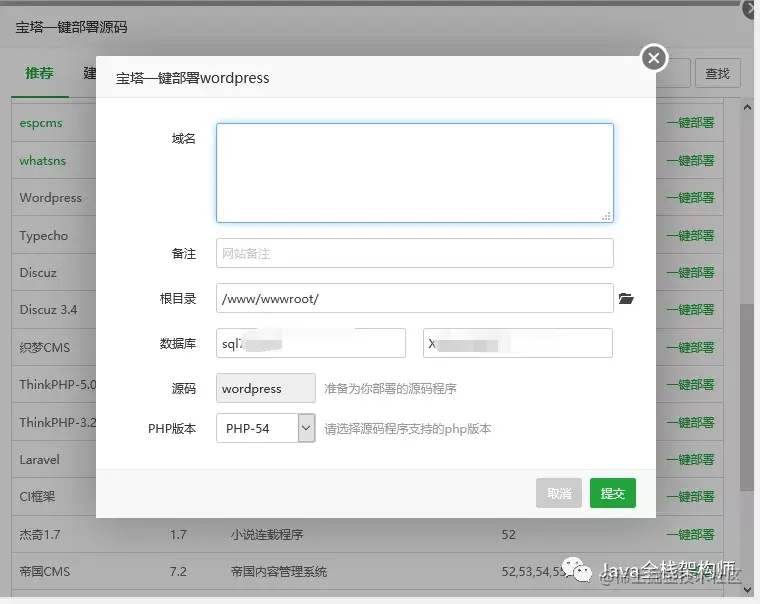Deploy Discuz row via 一键部署 link
The image size is (760, 604).
tap(691, 272)
